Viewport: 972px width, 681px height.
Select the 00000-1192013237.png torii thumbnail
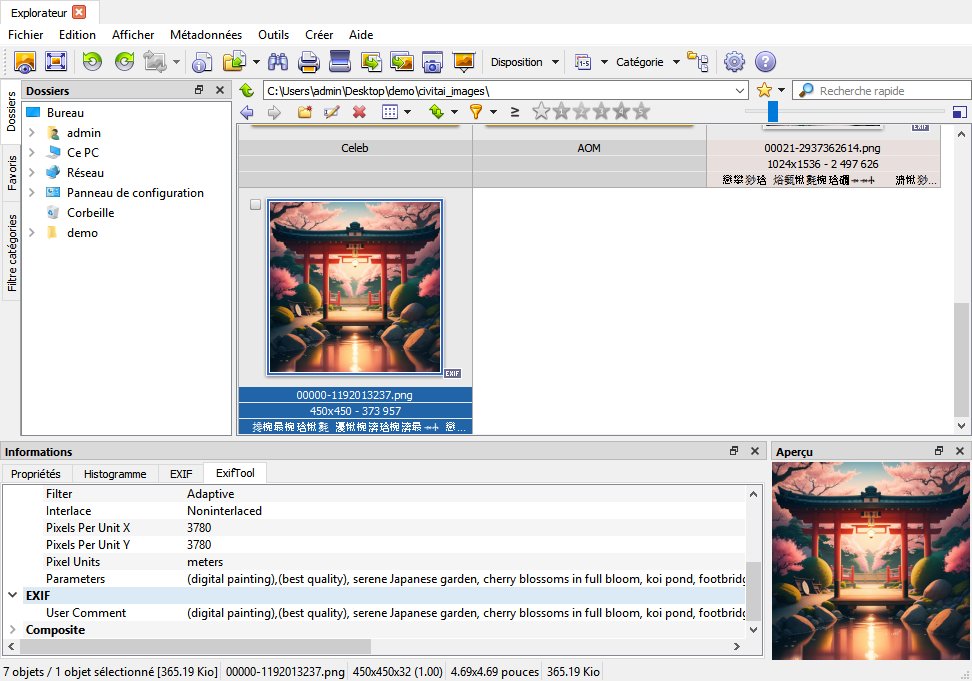[x=355, y=287]
